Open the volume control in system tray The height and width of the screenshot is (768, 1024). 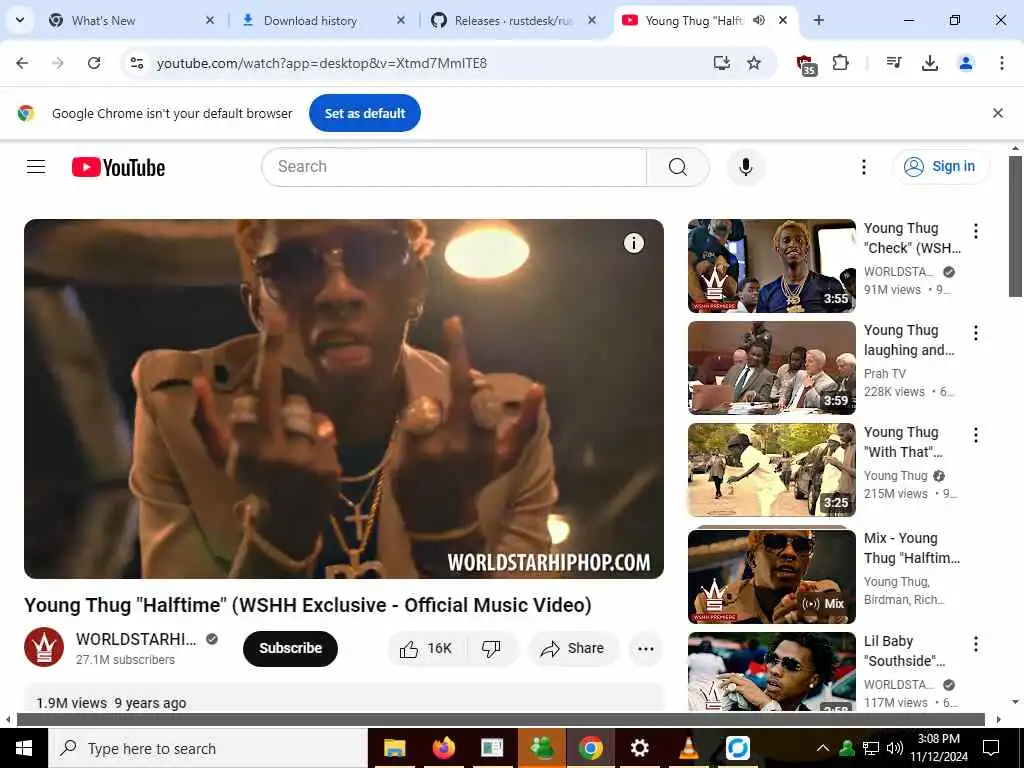[895, 748]
